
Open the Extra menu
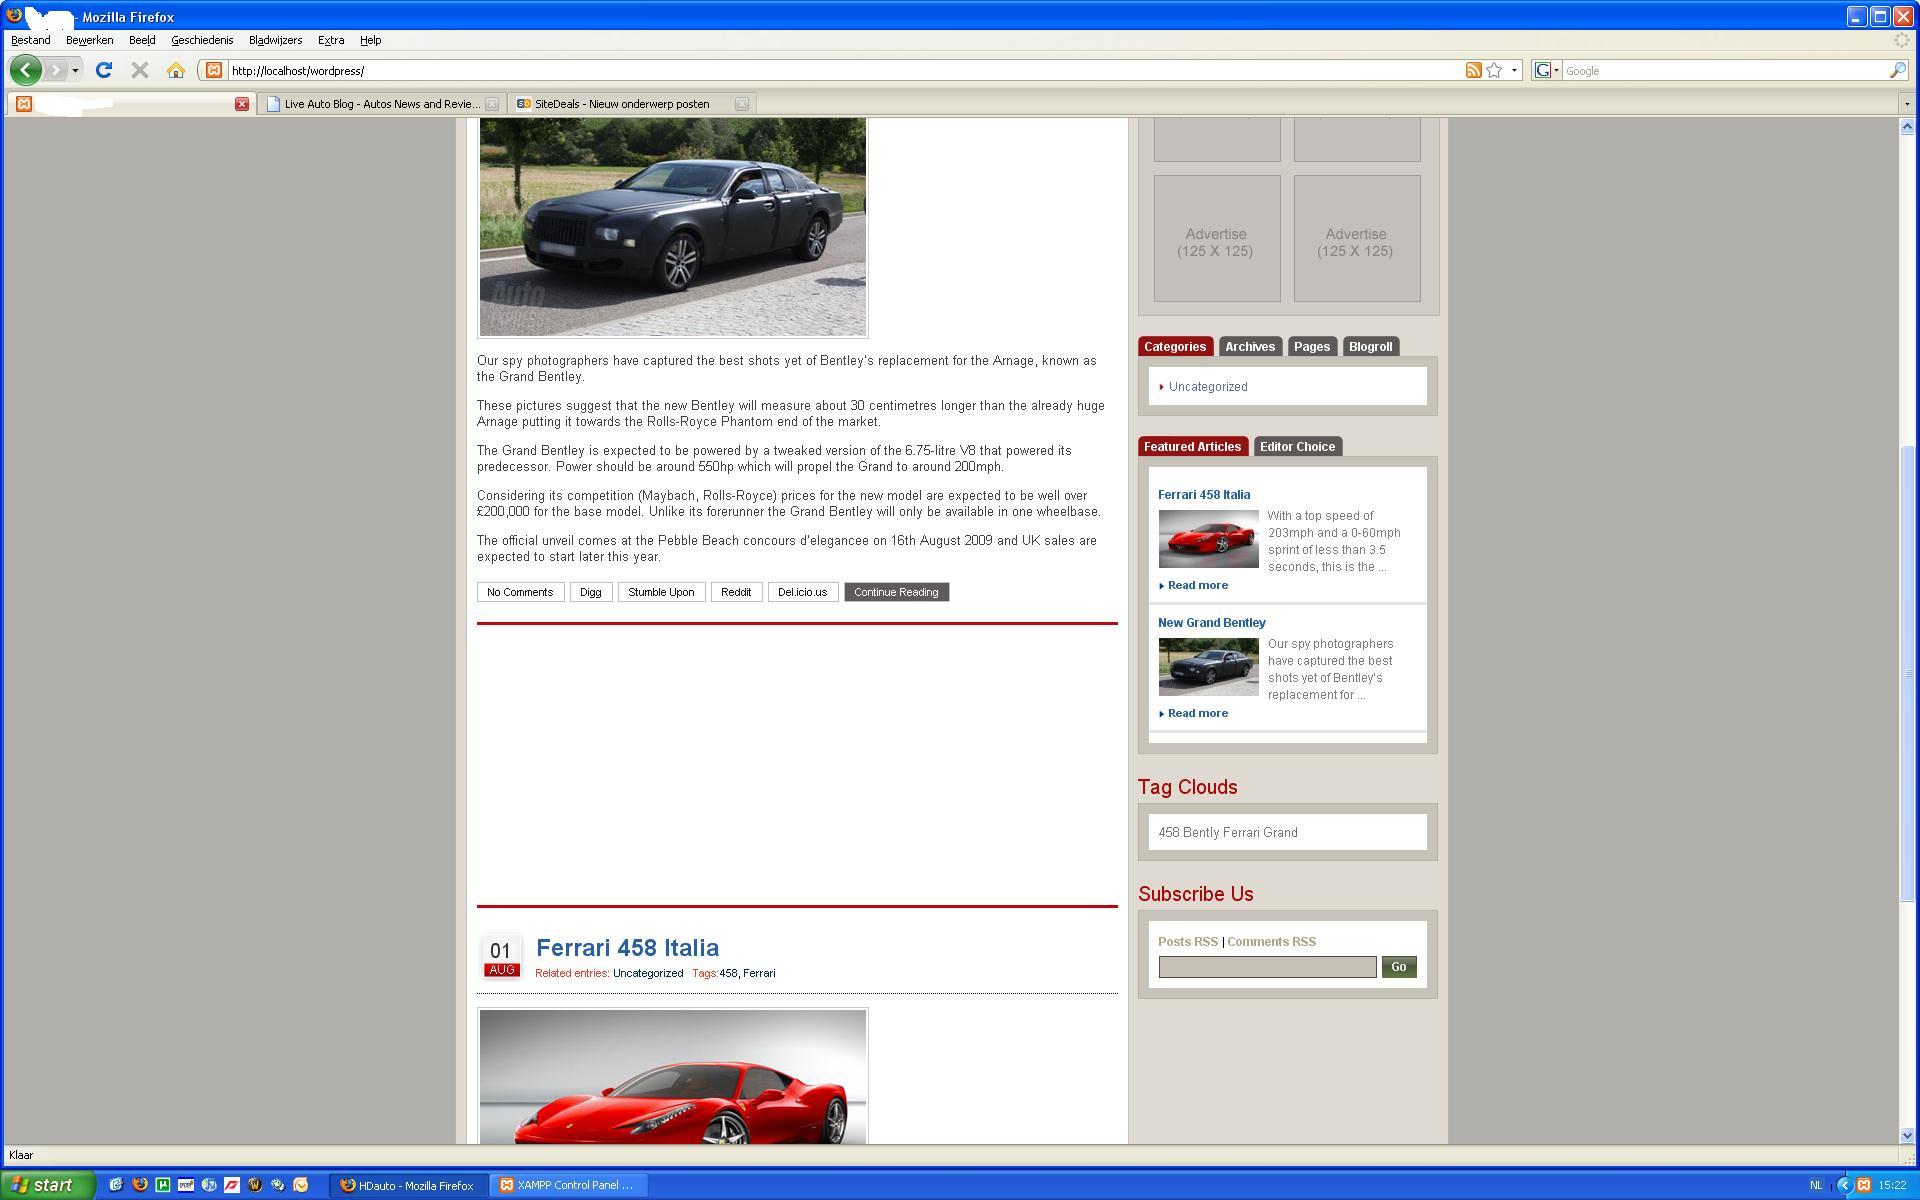pyautogui.click(x=331, y=40)
